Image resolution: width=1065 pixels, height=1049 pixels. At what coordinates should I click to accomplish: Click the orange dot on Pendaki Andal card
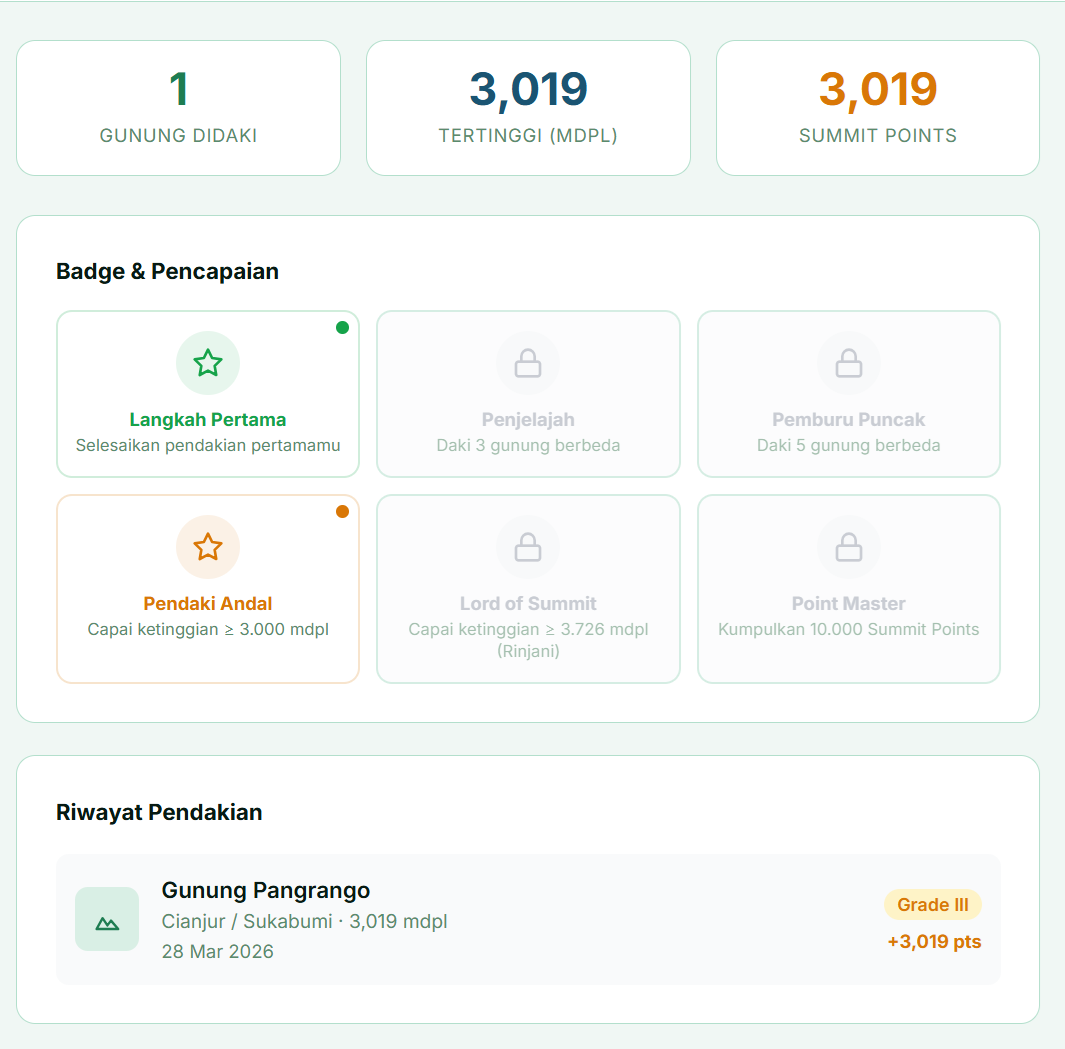(342, 511)
